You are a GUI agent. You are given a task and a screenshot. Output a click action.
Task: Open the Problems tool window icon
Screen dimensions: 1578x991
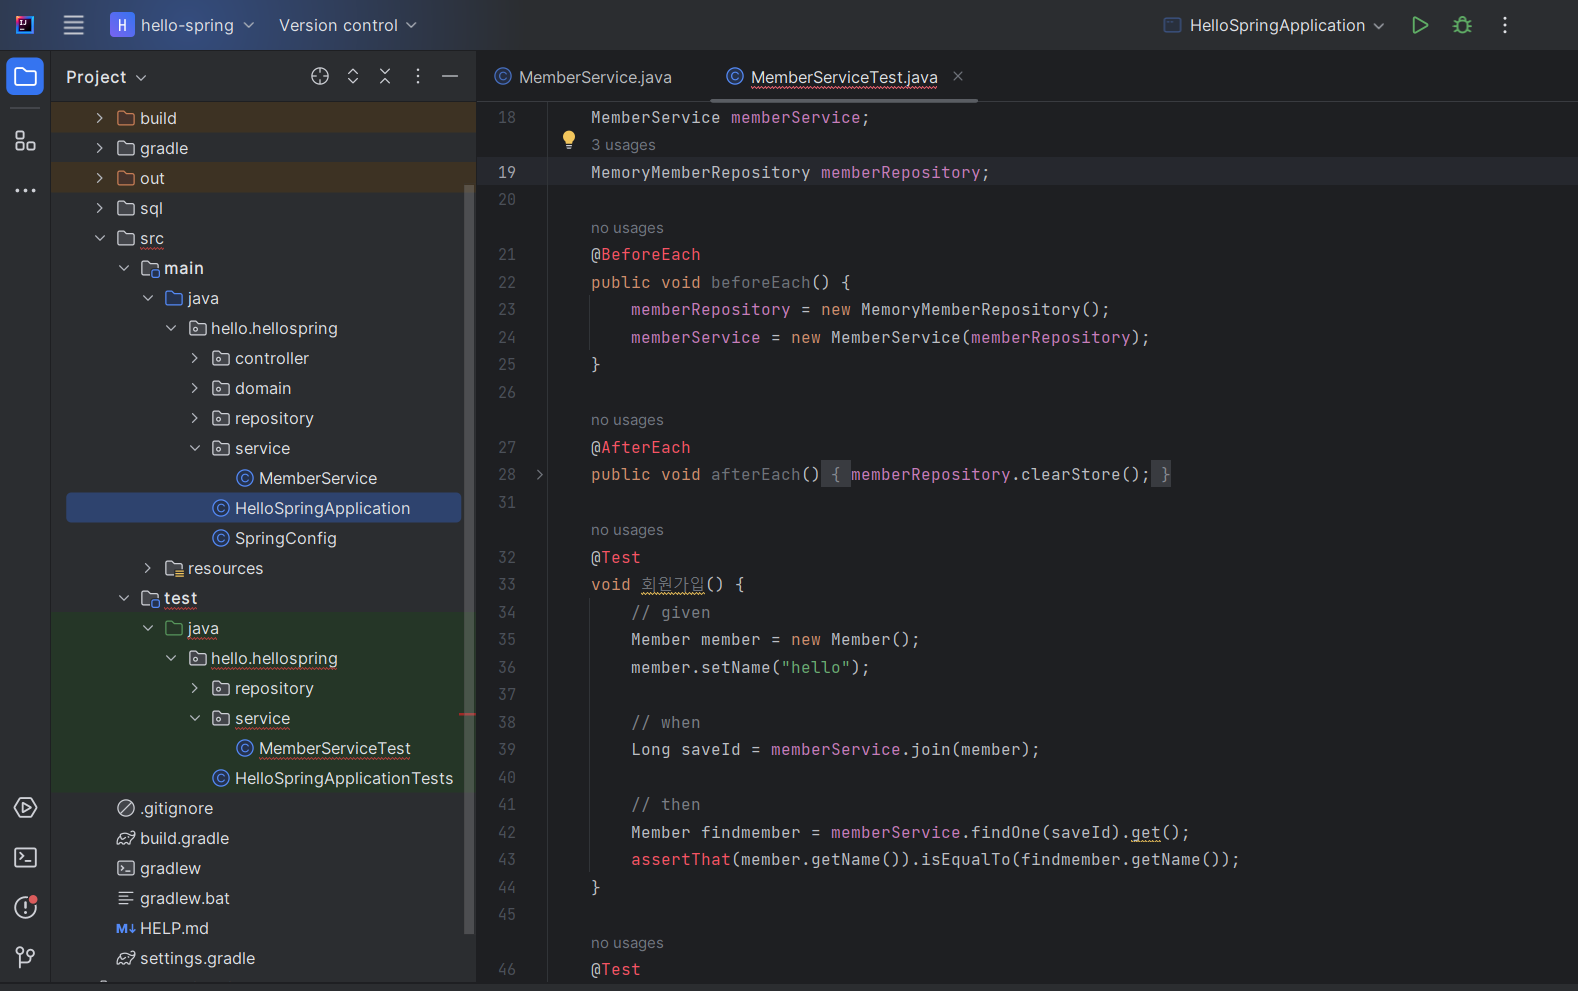(25, 907)
